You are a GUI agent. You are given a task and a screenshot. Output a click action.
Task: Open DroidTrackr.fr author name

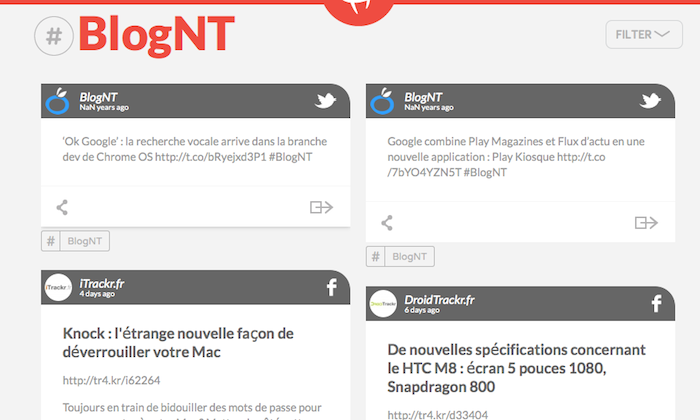[440, 299]
